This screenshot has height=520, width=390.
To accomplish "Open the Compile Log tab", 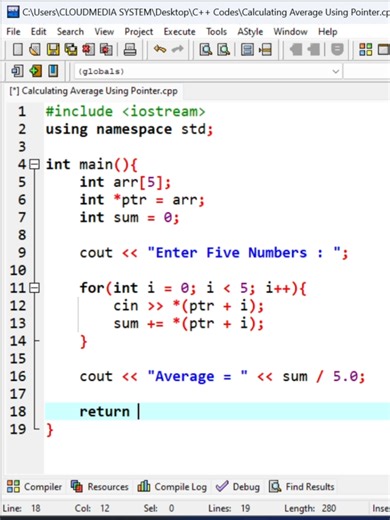I will [172, 487].
